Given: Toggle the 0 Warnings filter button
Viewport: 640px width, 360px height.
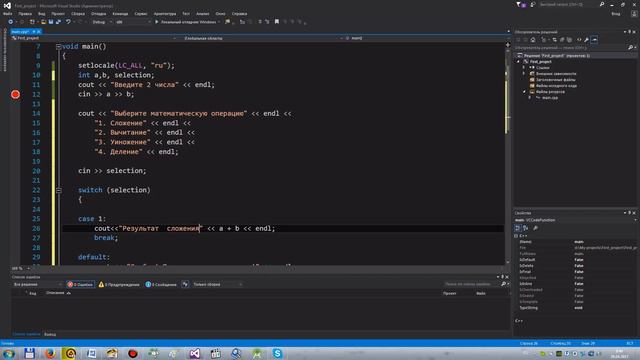Looking at the screenshot, I should click(119, 284).
